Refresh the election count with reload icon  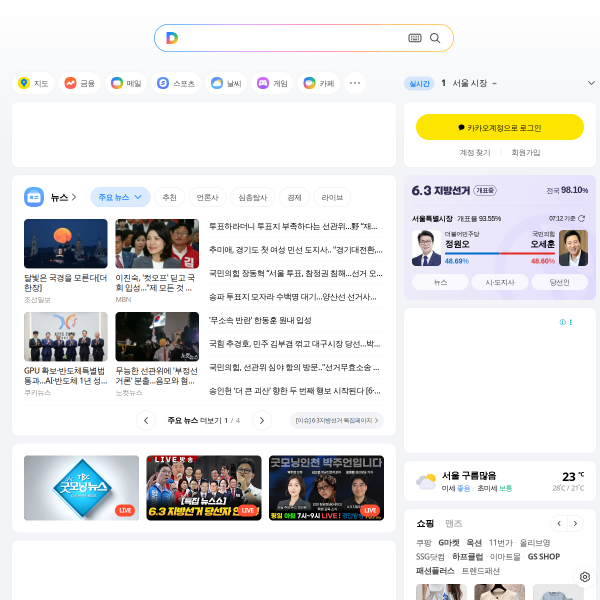[582, 218]
